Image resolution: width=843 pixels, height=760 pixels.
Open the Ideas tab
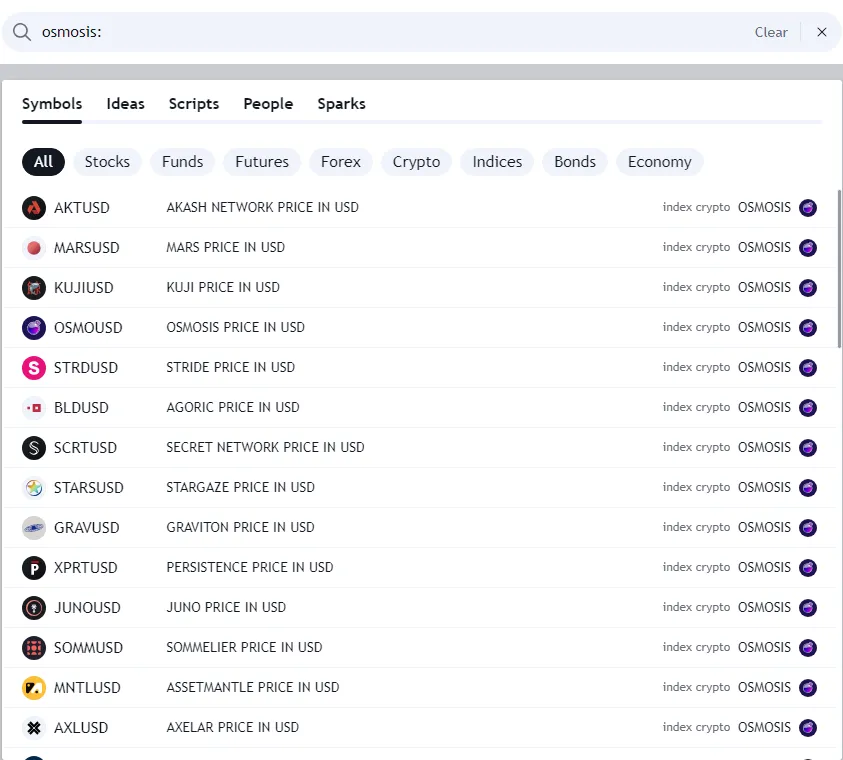tap(125, 104)
